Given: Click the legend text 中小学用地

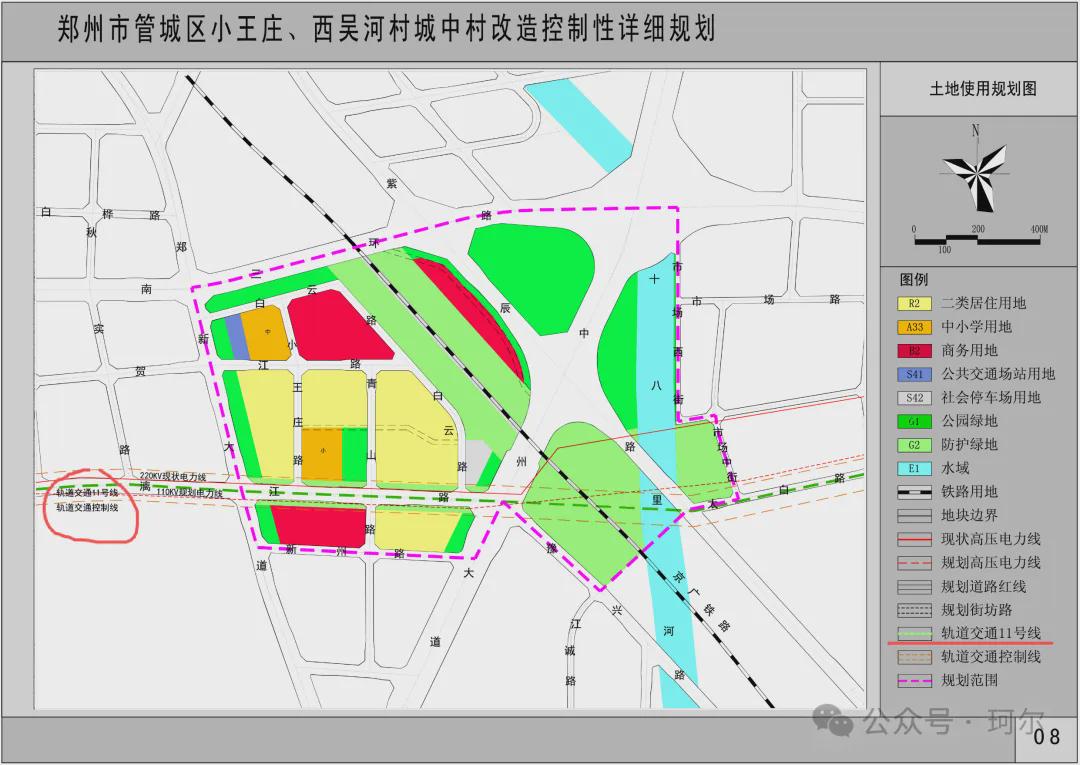Looking at the screenshot, I should pos(976,327).
